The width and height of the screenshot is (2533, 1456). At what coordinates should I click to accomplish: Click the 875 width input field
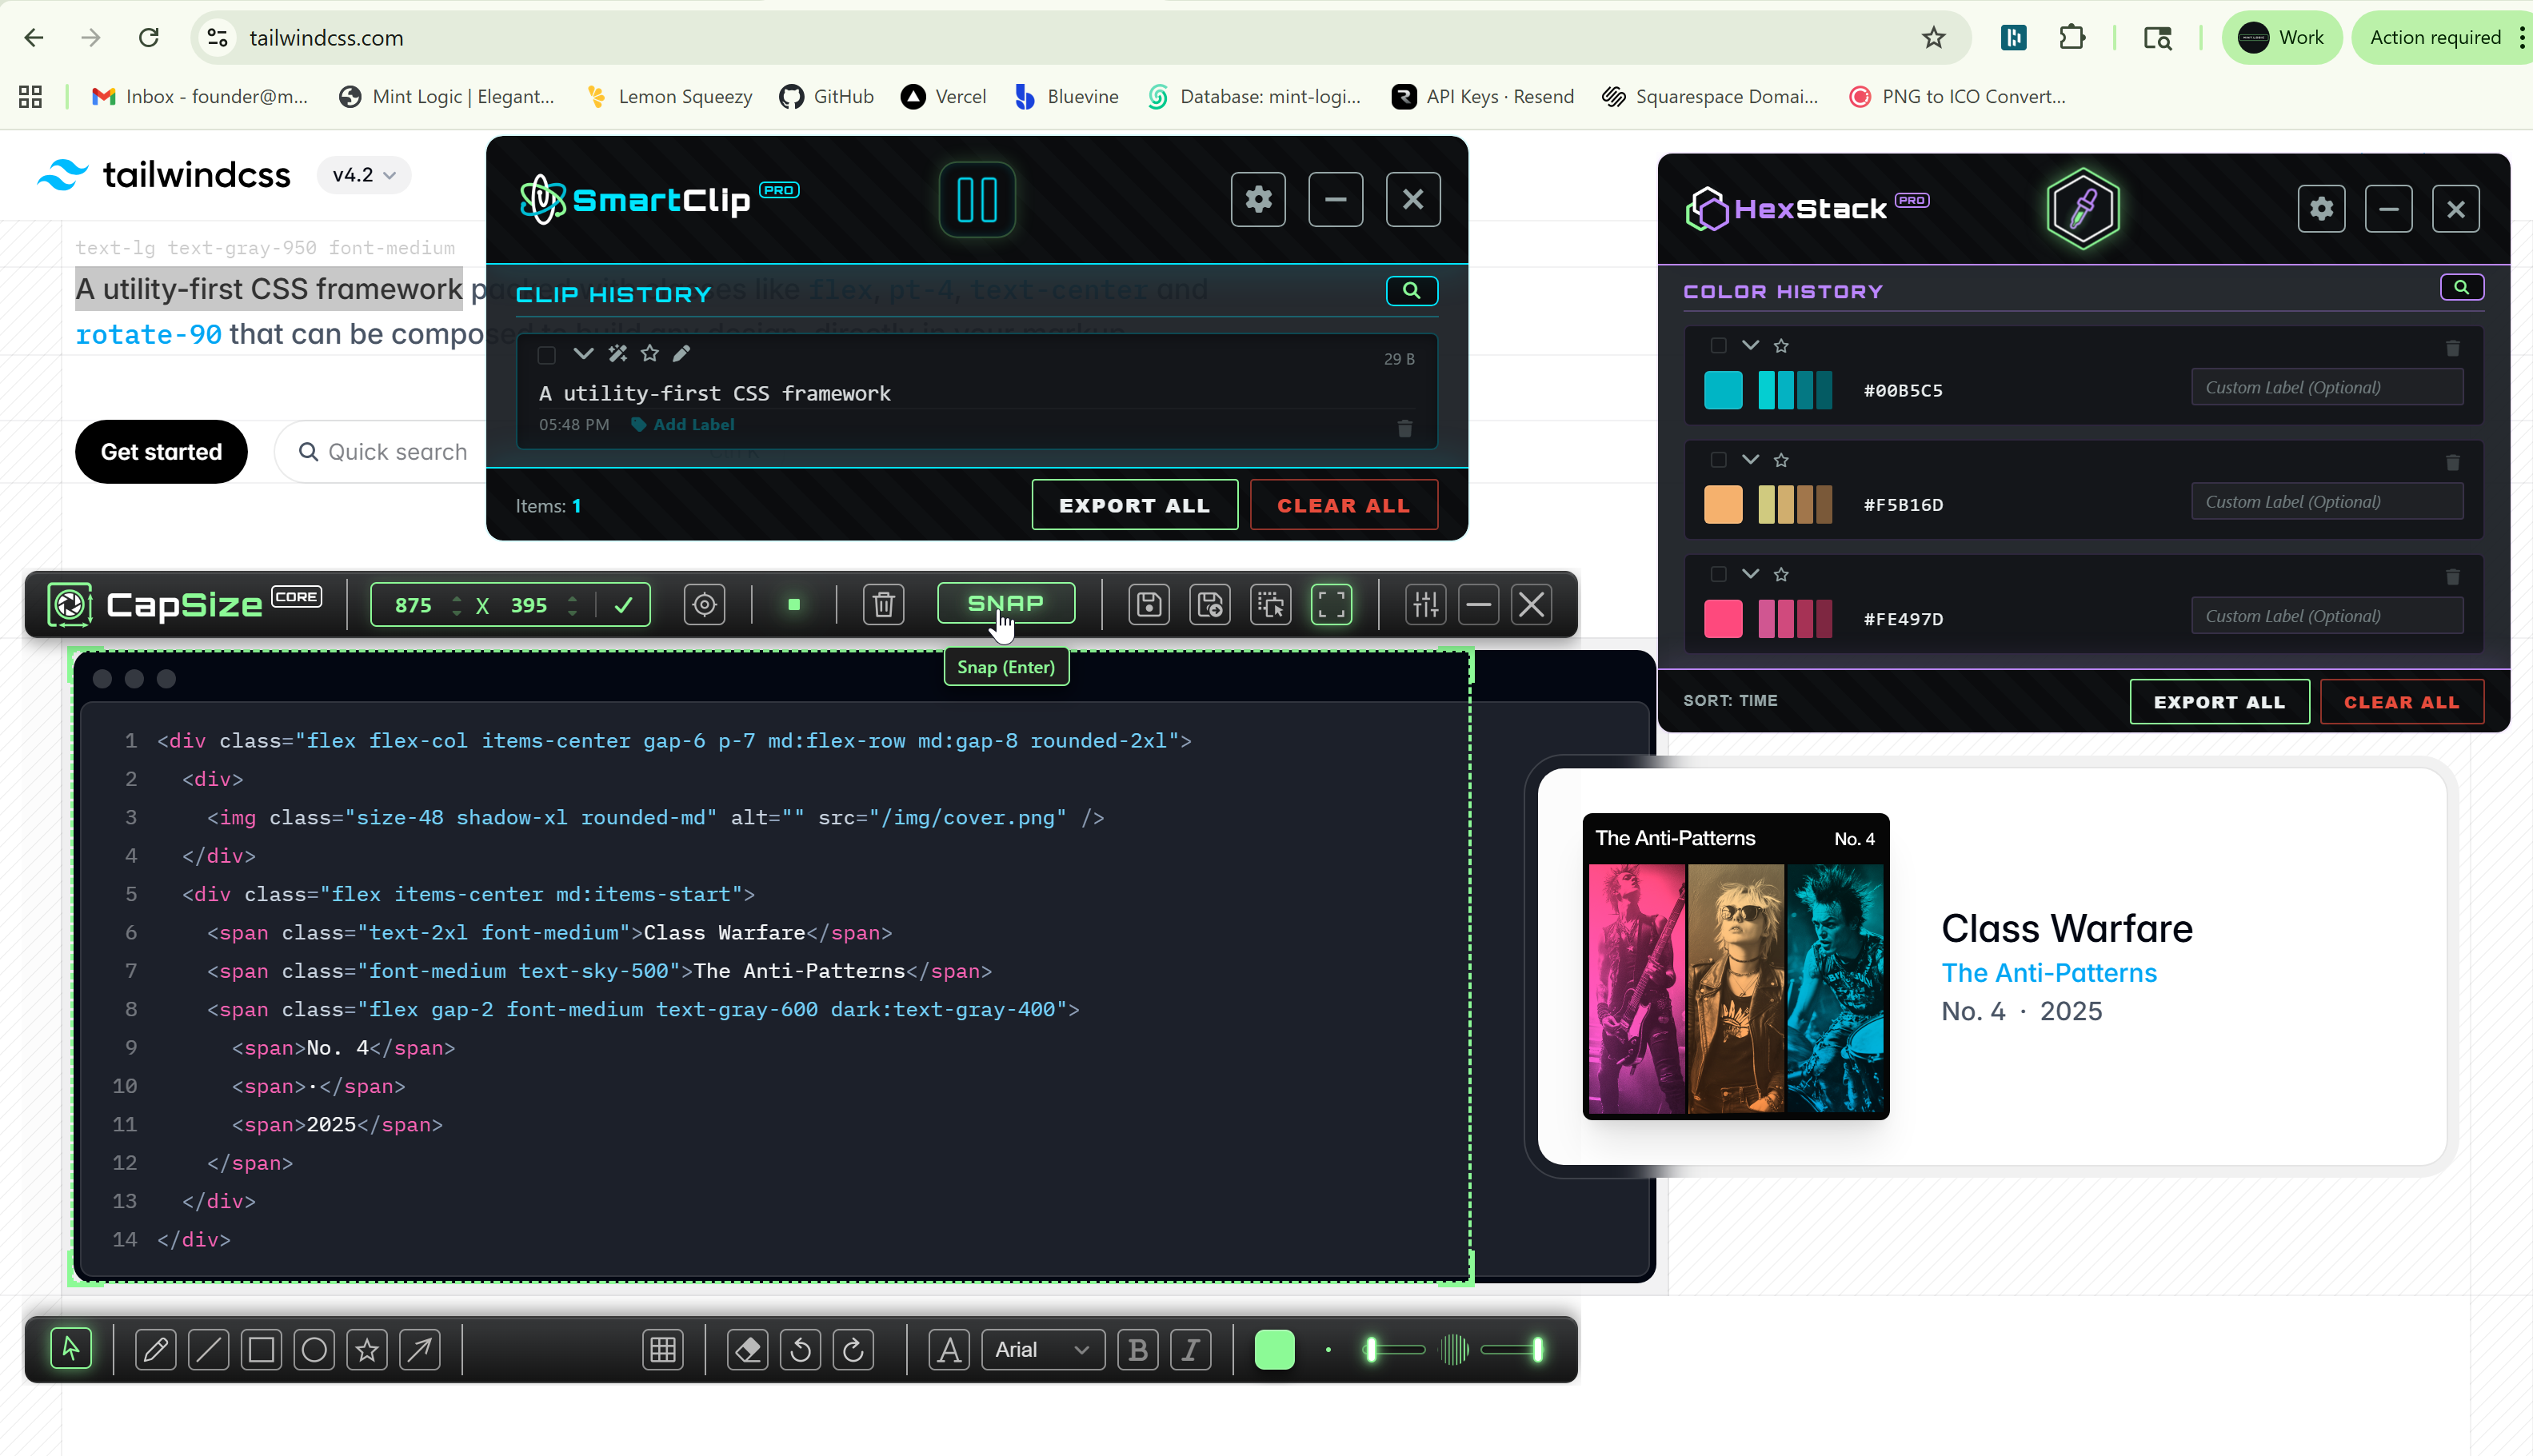pos(413,604)
